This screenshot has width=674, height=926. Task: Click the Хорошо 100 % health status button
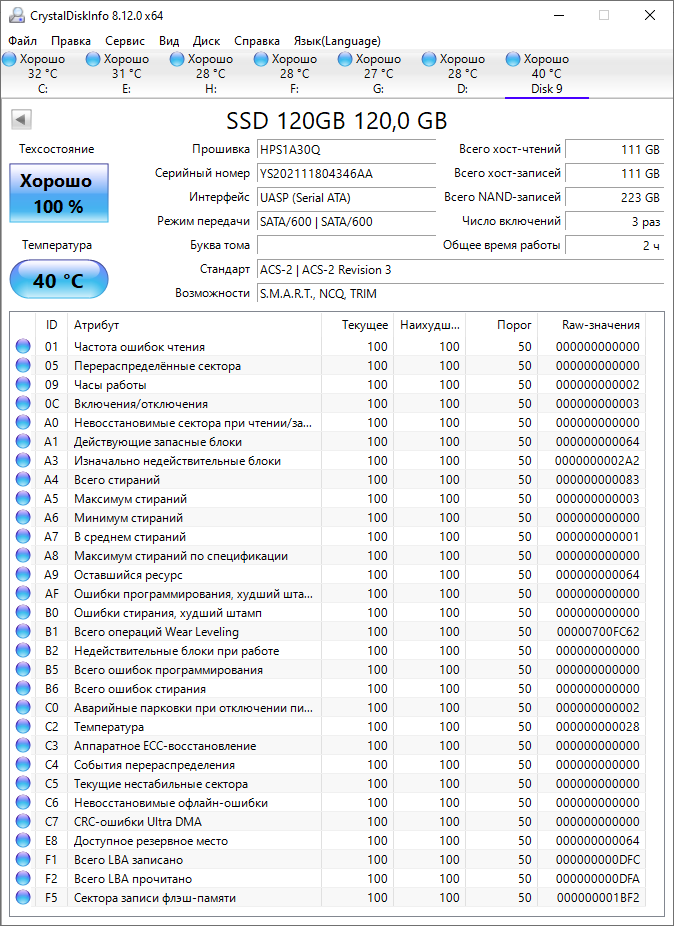pos(59,193)
